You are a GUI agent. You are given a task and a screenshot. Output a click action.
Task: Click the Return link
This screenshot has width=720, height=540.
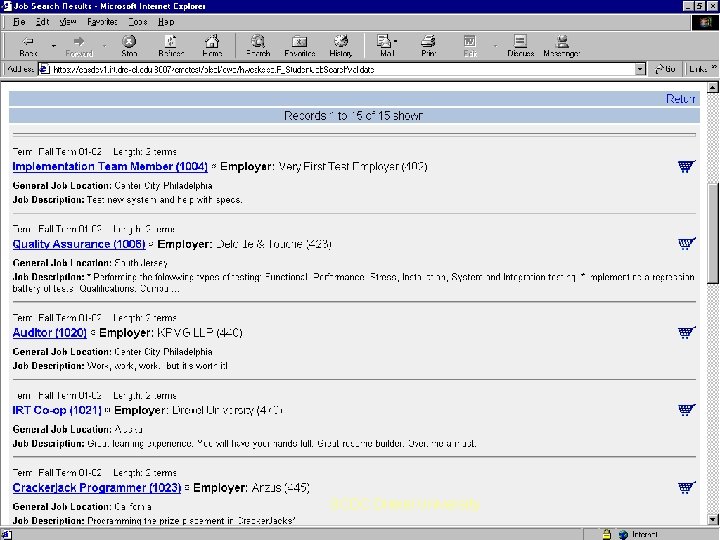(681, 99)
